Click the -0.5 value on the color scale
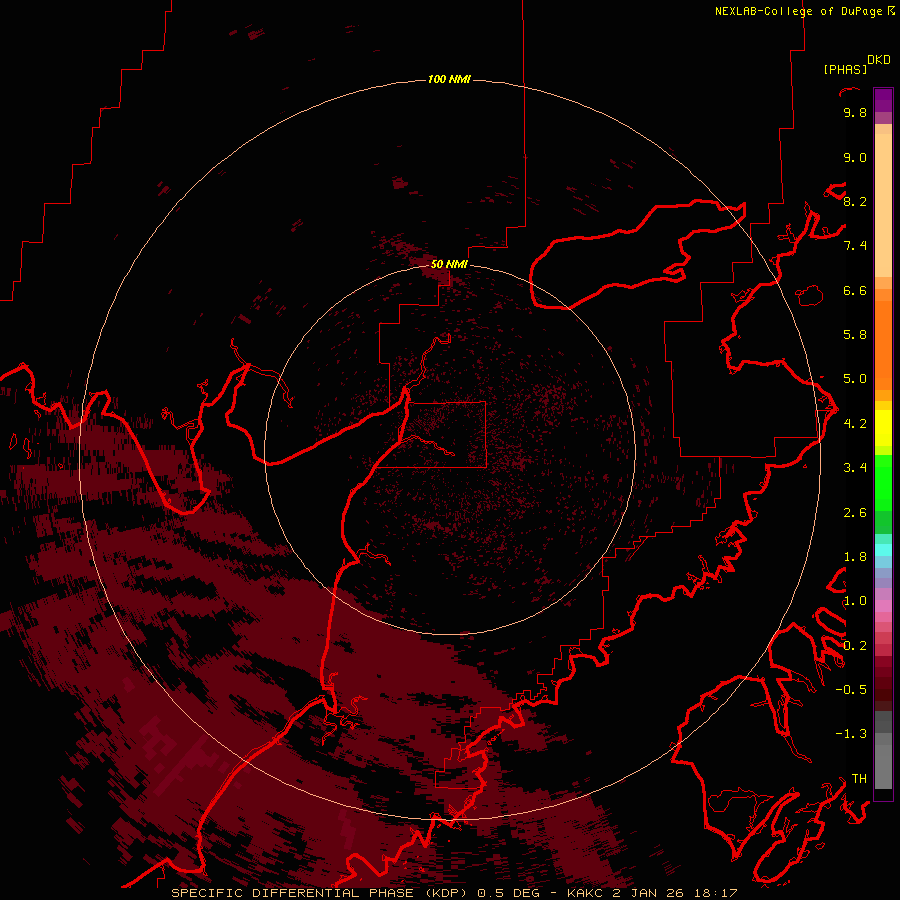This screenshot has width=900, height=900. pos(851,690)
